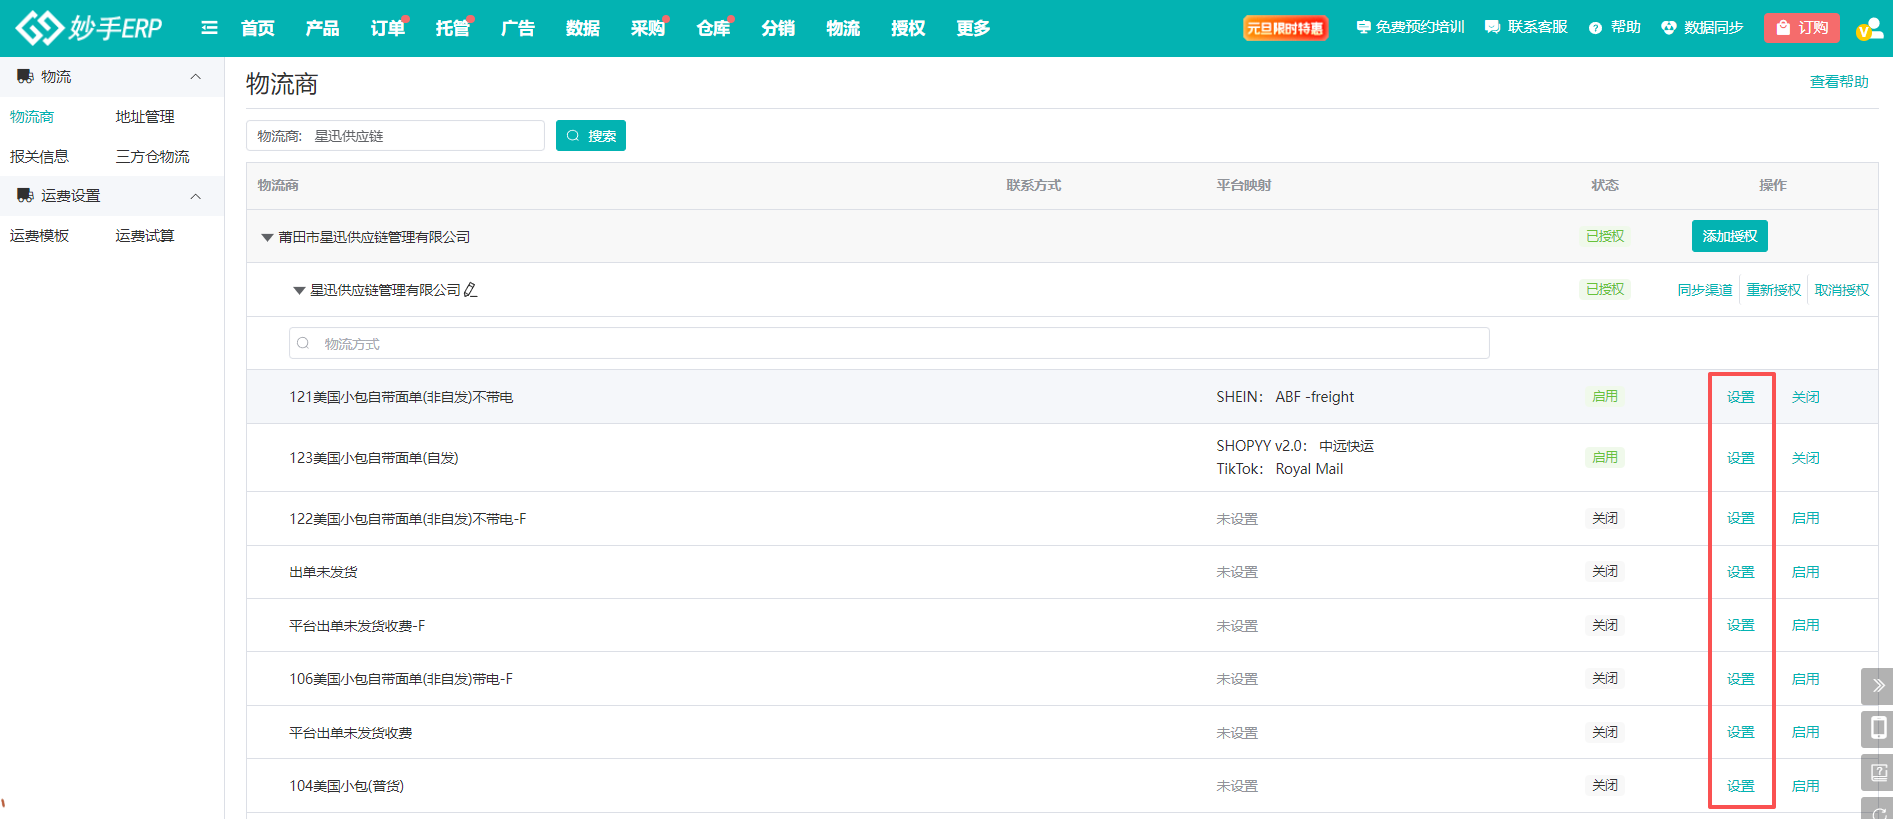This screenshot has height=819, width=1893.
Task: Click the 妙手ERP logo
Action: 90,28
